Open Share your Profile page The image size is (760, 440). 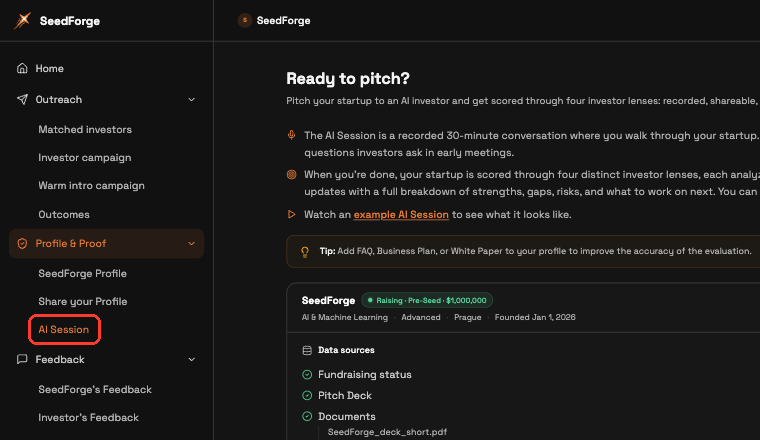[82, 301]
